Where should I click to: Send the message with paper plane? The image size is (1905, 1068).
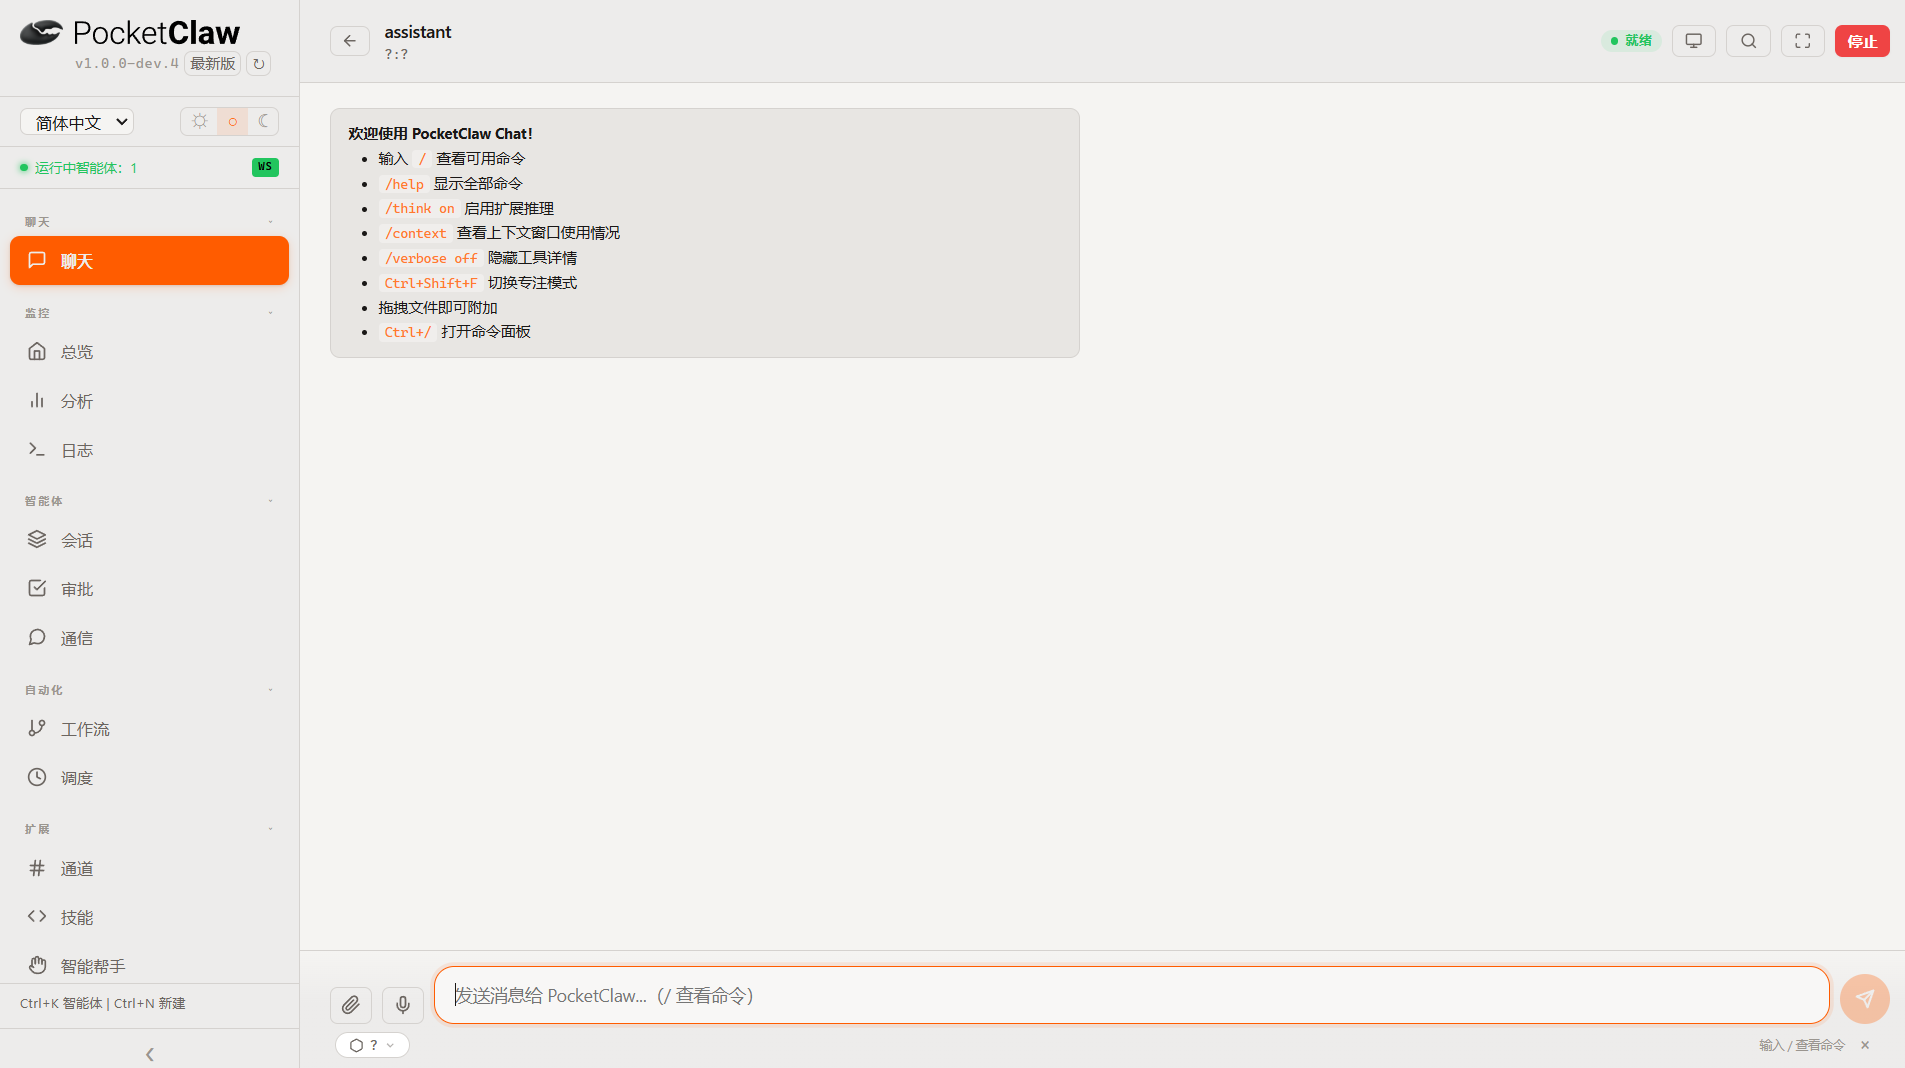tap(1865, 999)
